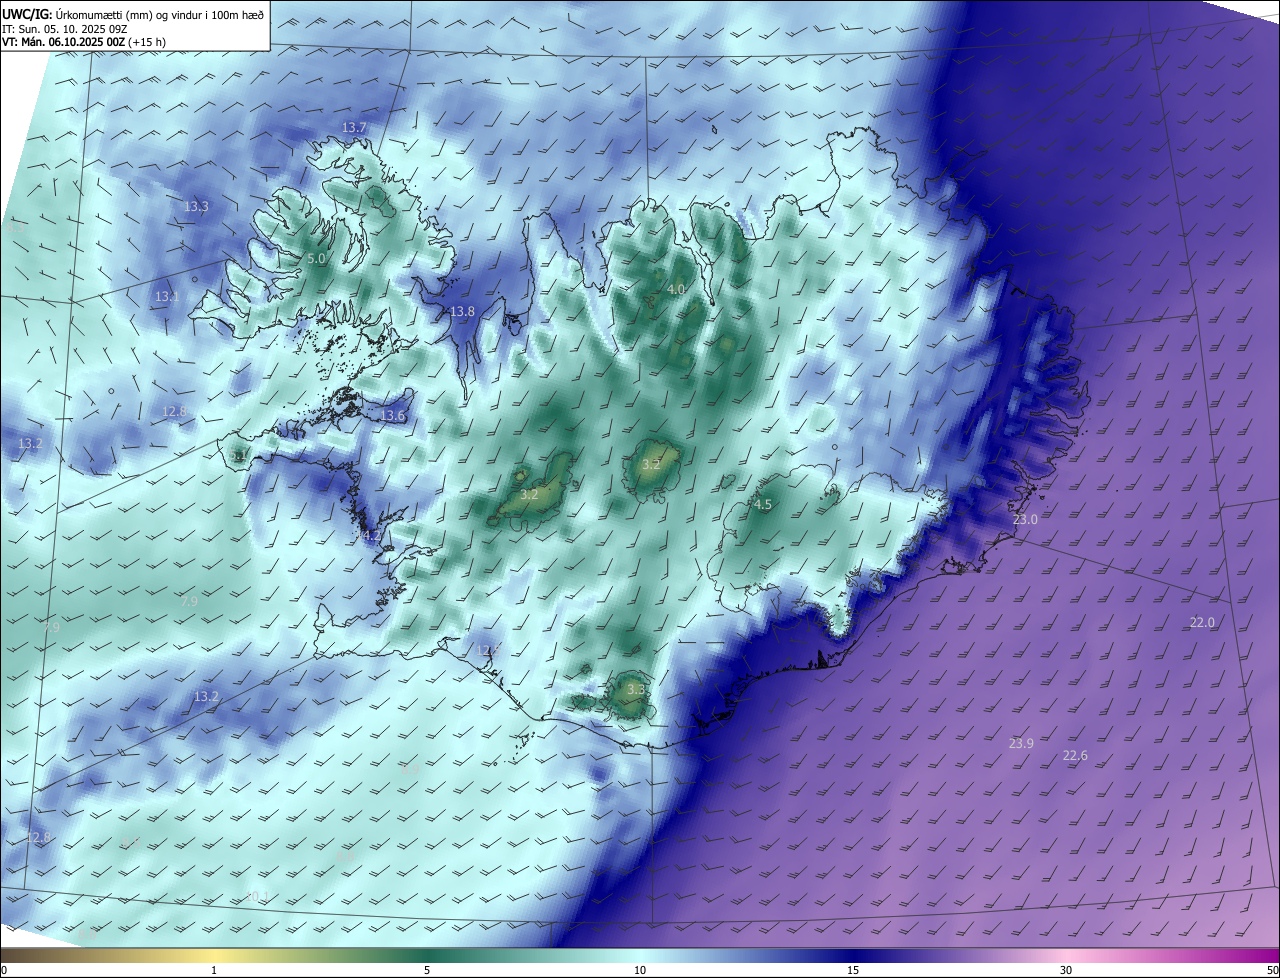Viewport: 1280px width, 978px height.
Task: Click the 13.8 value label in the bay
Action: click(x=462, y=312)
